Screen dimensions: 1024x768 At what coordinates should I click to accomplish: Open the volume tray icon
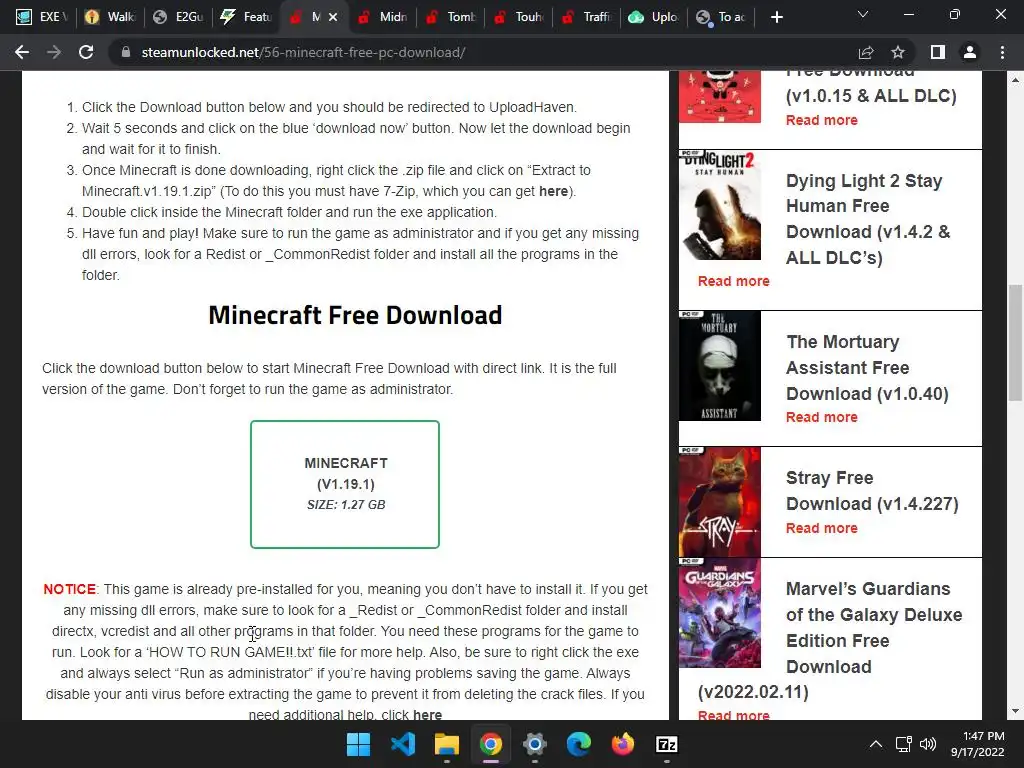coord(927,744)
